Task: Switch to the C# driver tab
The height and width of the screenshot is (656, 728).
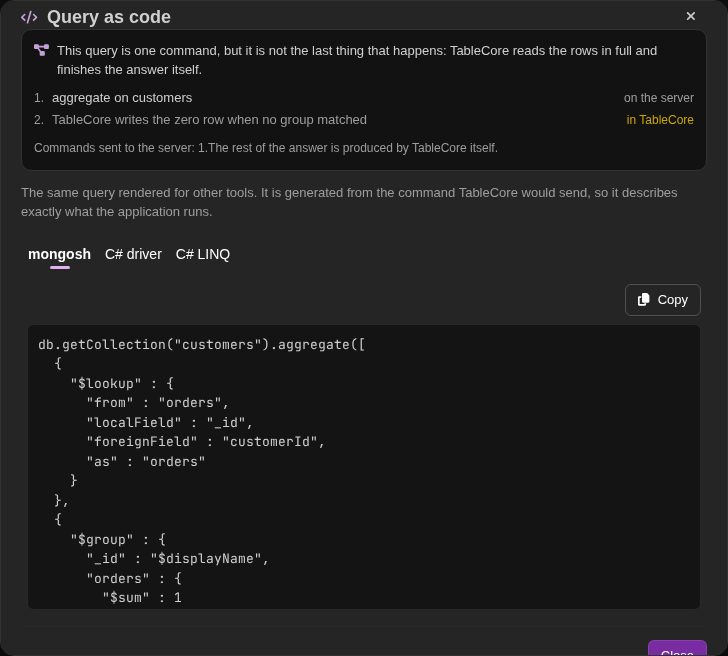Action: tap(133, 254)
